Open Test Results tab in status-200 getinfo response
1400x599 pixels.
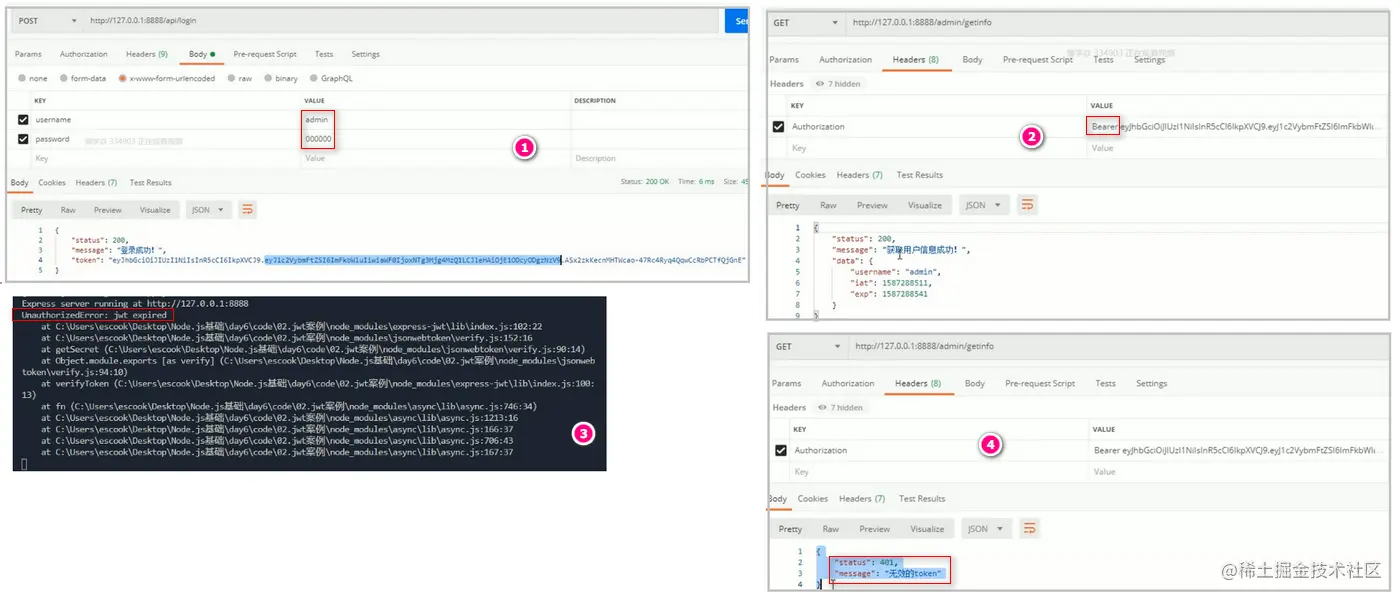(x=920, y=175)
